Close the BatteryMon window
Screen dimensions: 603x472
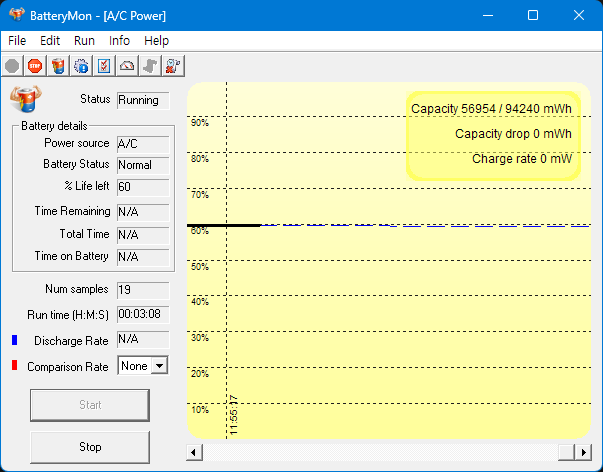(x=579, y=15)
